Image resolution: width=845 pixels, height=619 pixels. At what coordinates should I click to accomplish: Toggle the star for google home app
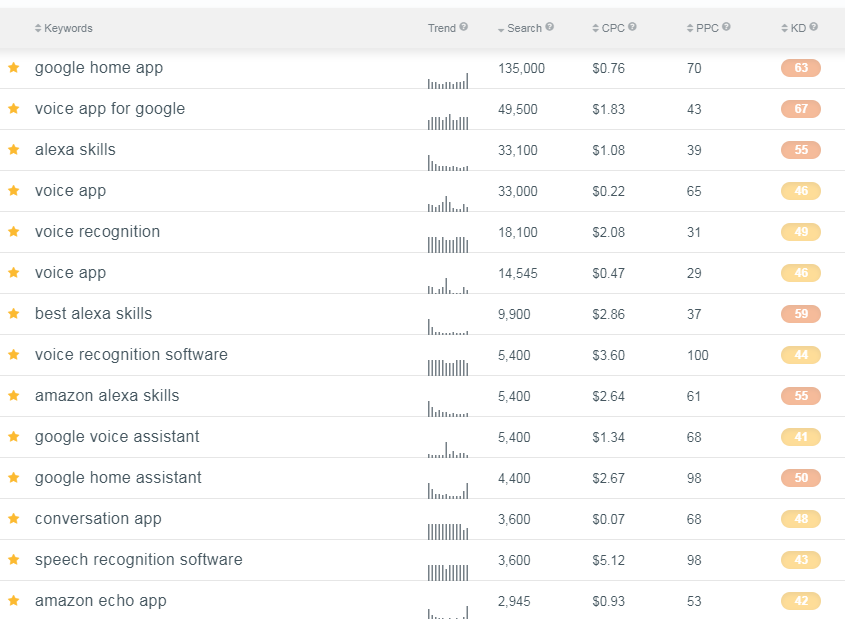click(14, 67)
